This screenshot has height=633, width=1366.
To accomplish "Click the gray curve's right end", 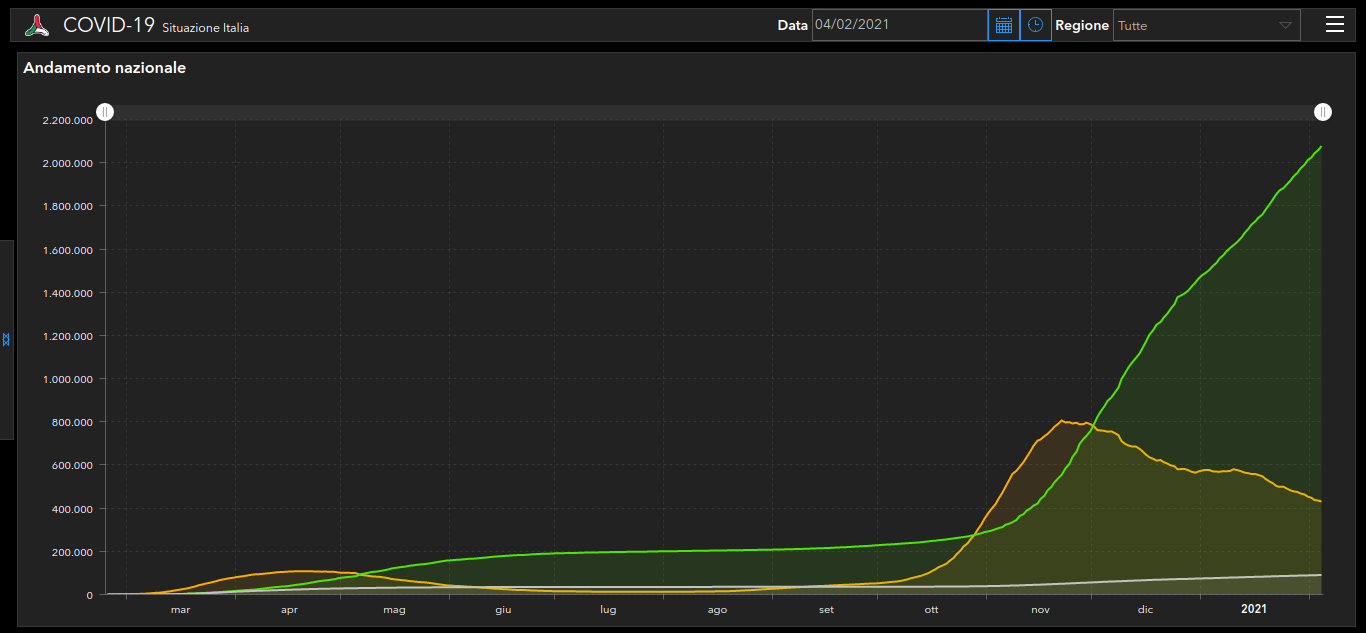I will 1320,575.
